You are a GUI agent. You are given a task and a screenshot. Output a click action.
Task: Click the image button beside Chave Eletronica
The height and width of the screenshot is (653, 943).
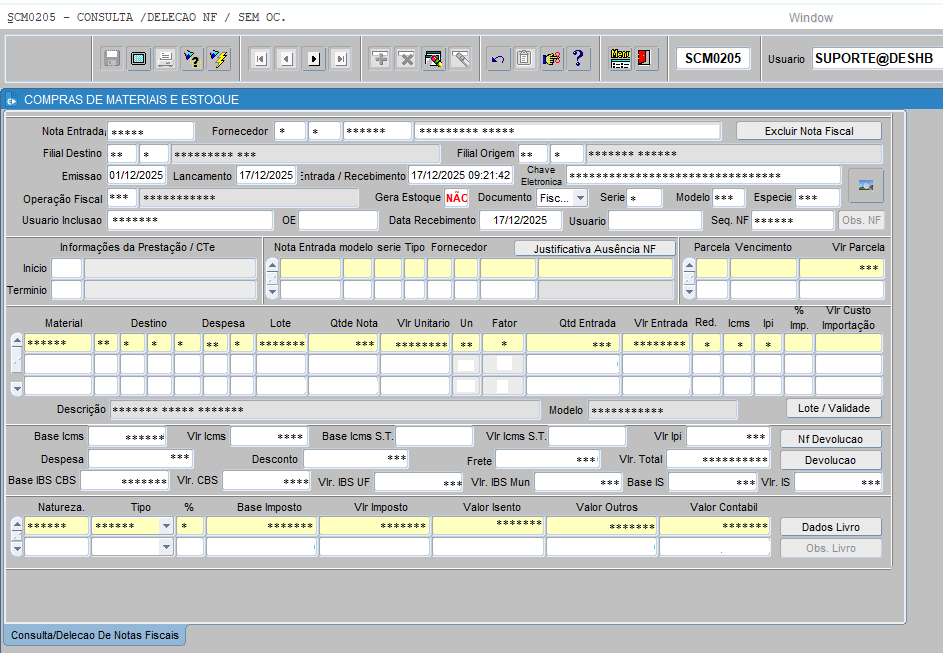point(865,185)
